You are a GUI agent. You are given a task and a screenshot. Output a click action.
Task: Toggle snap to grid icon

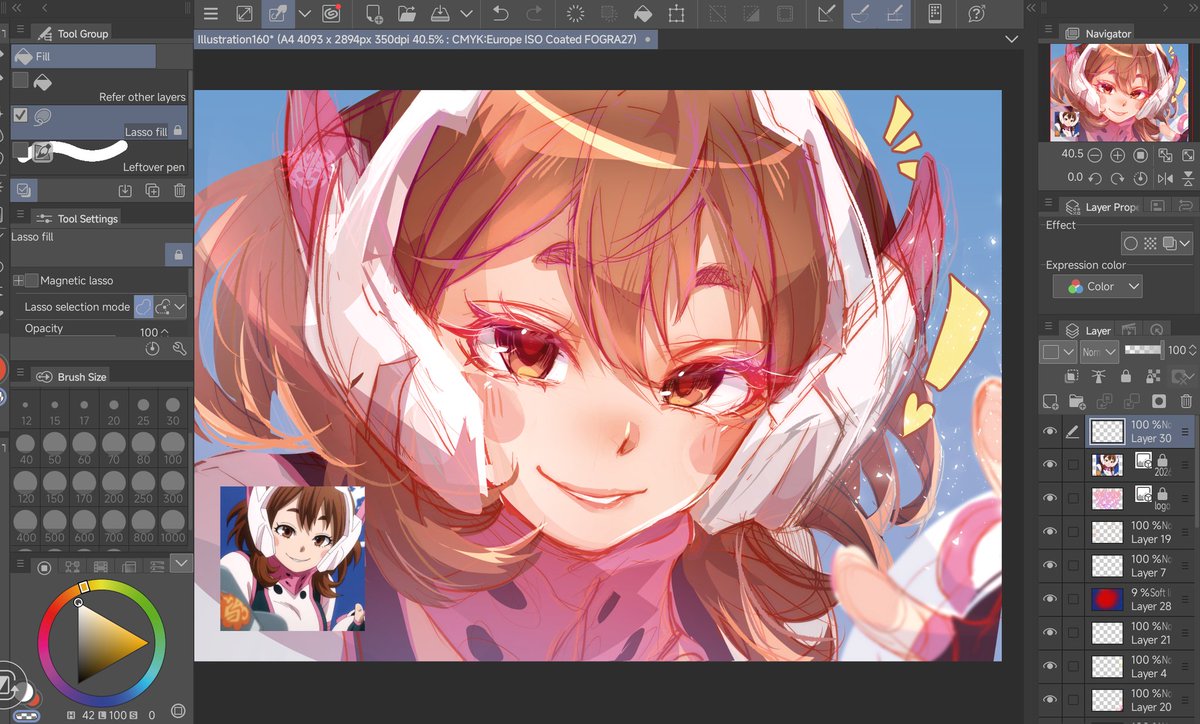click(x=895, y=14)
